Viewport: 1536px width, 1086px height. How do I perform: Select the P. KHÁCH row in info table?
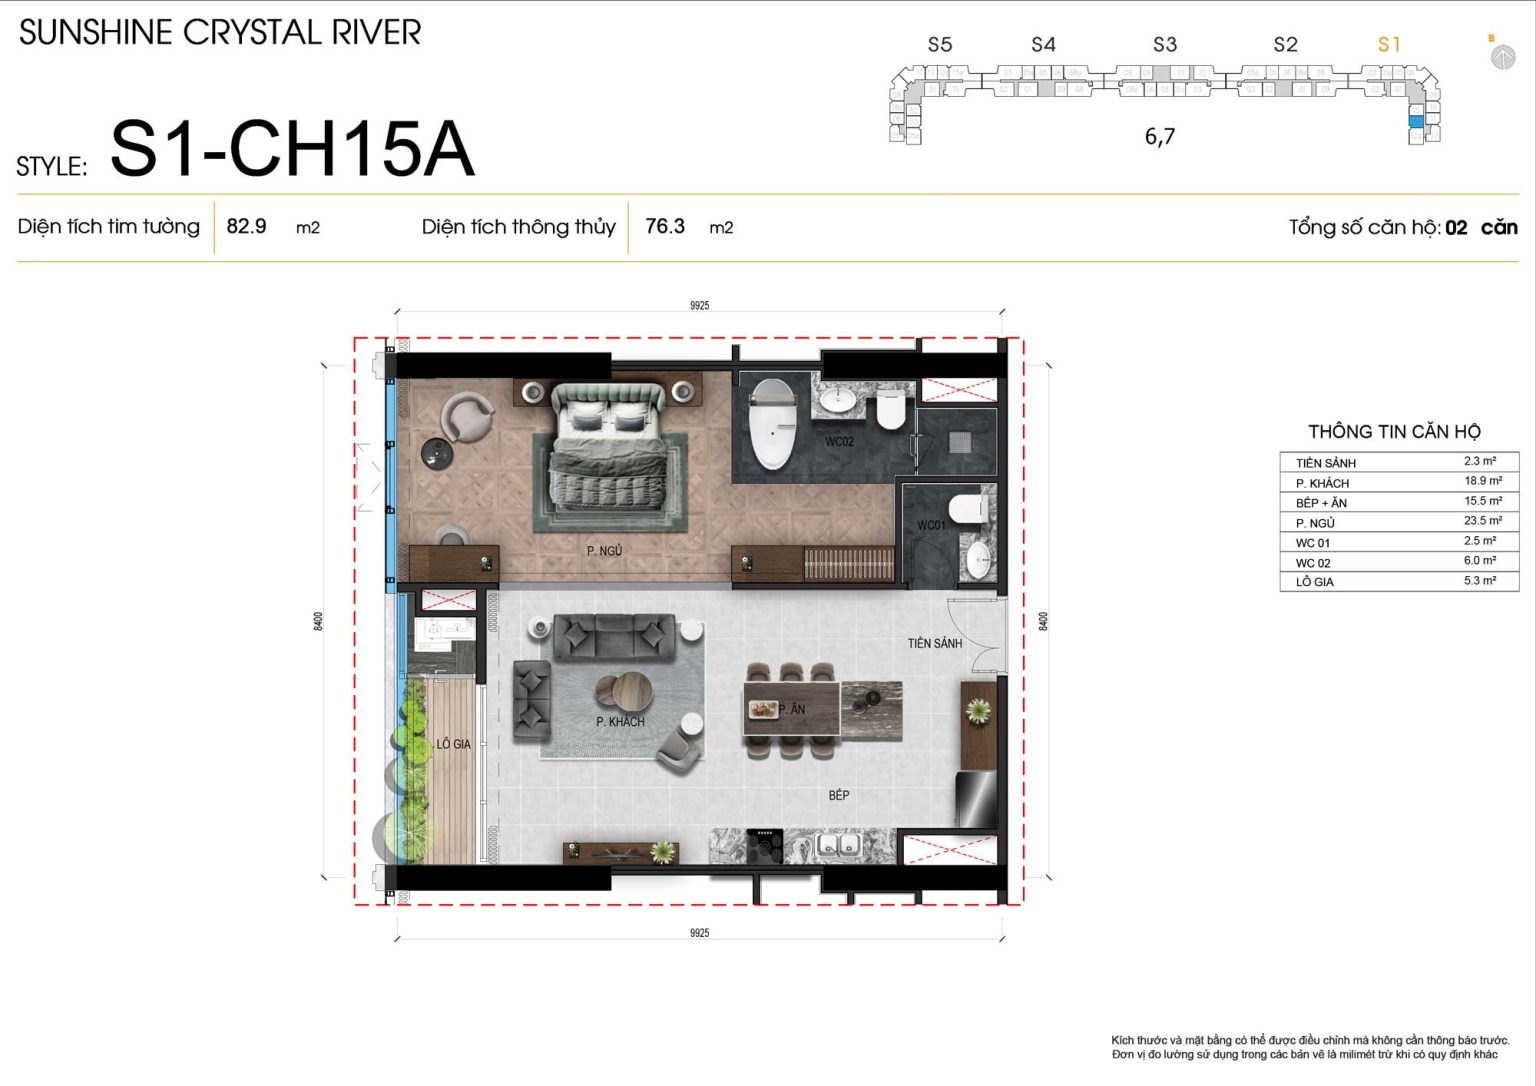[x=1400, y=482]
